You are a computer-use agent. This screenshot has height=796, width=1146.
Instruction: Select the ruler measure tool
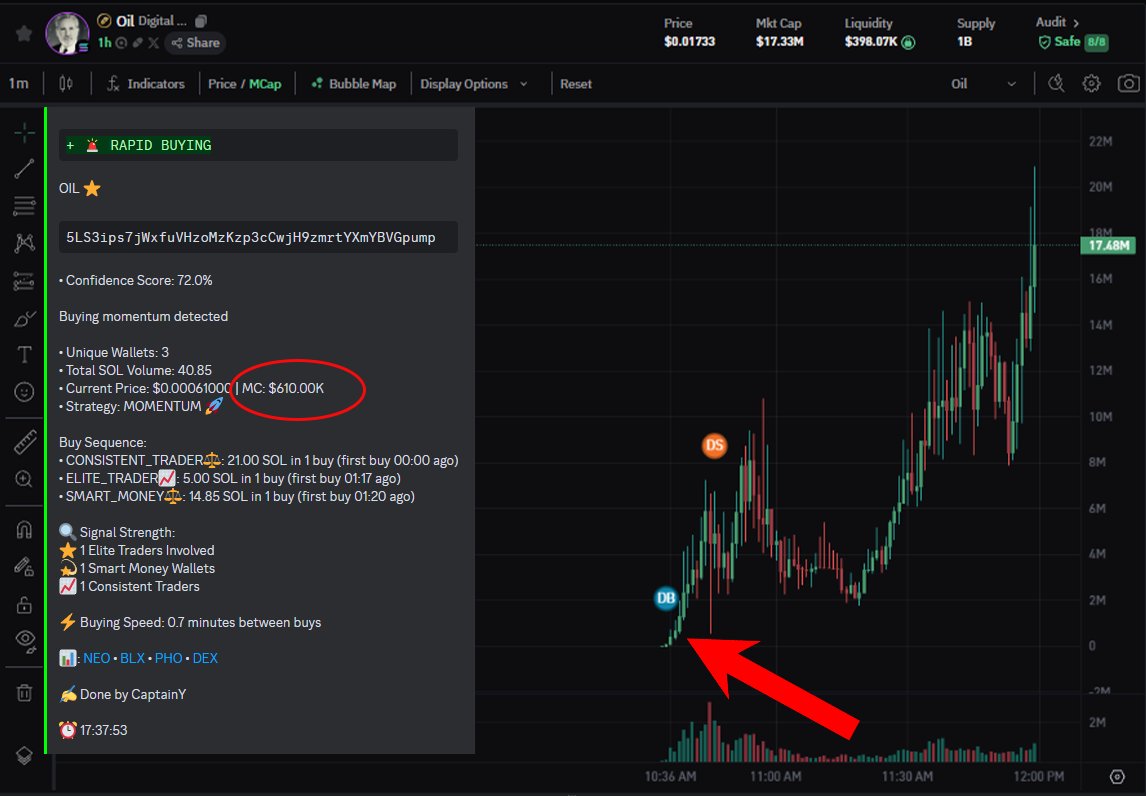coord(24,441)
